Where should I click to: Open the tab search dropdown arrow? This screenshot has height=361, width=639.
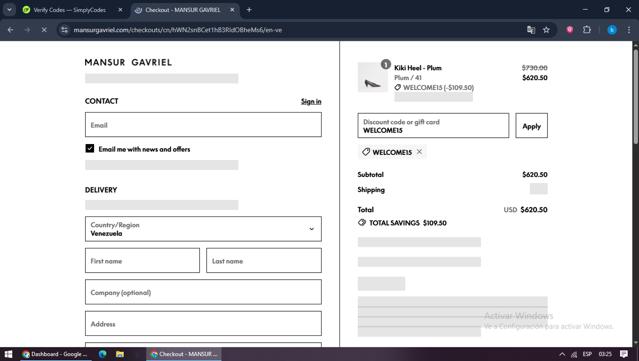tap(9, 10)
